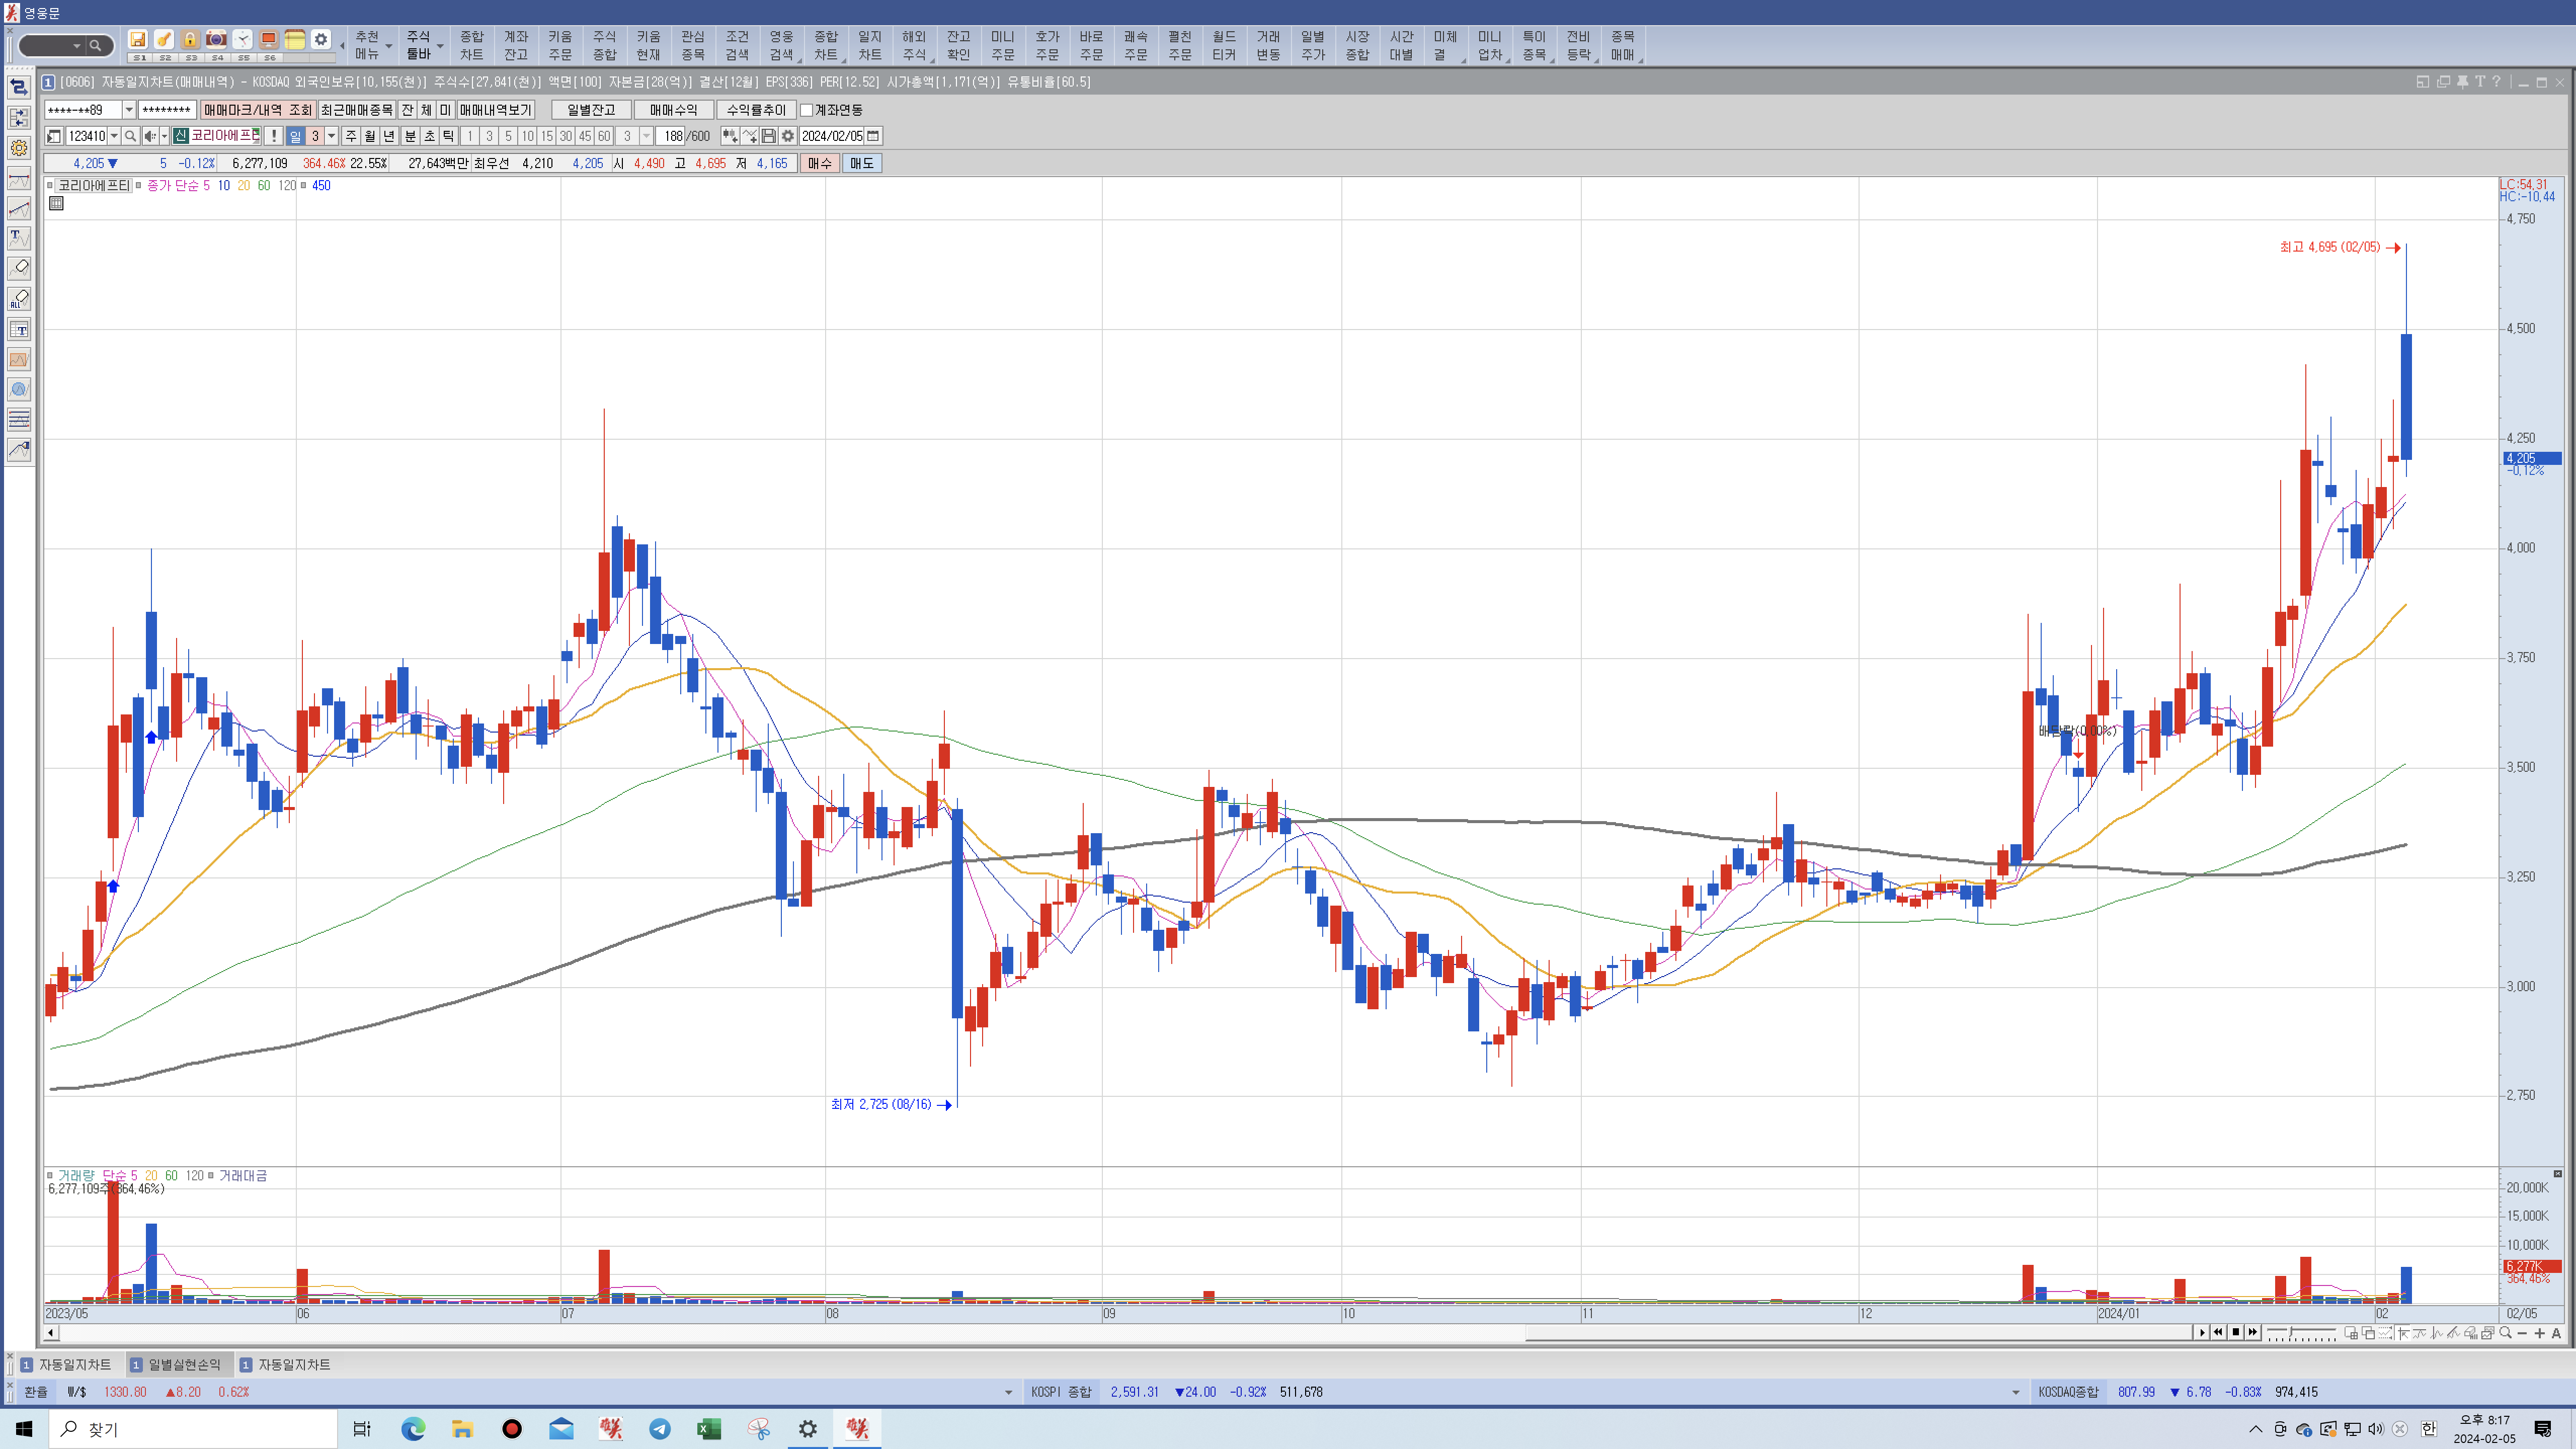The image size is (2576, 1449).
Task: Toggle the 일 daily period button
Action: click(x=295, y=136)
